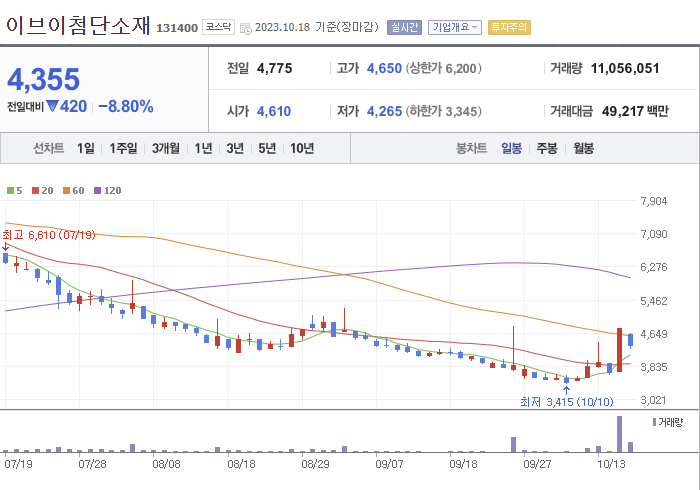Switch to 주봉 candlestick chart

click(547, 148)
